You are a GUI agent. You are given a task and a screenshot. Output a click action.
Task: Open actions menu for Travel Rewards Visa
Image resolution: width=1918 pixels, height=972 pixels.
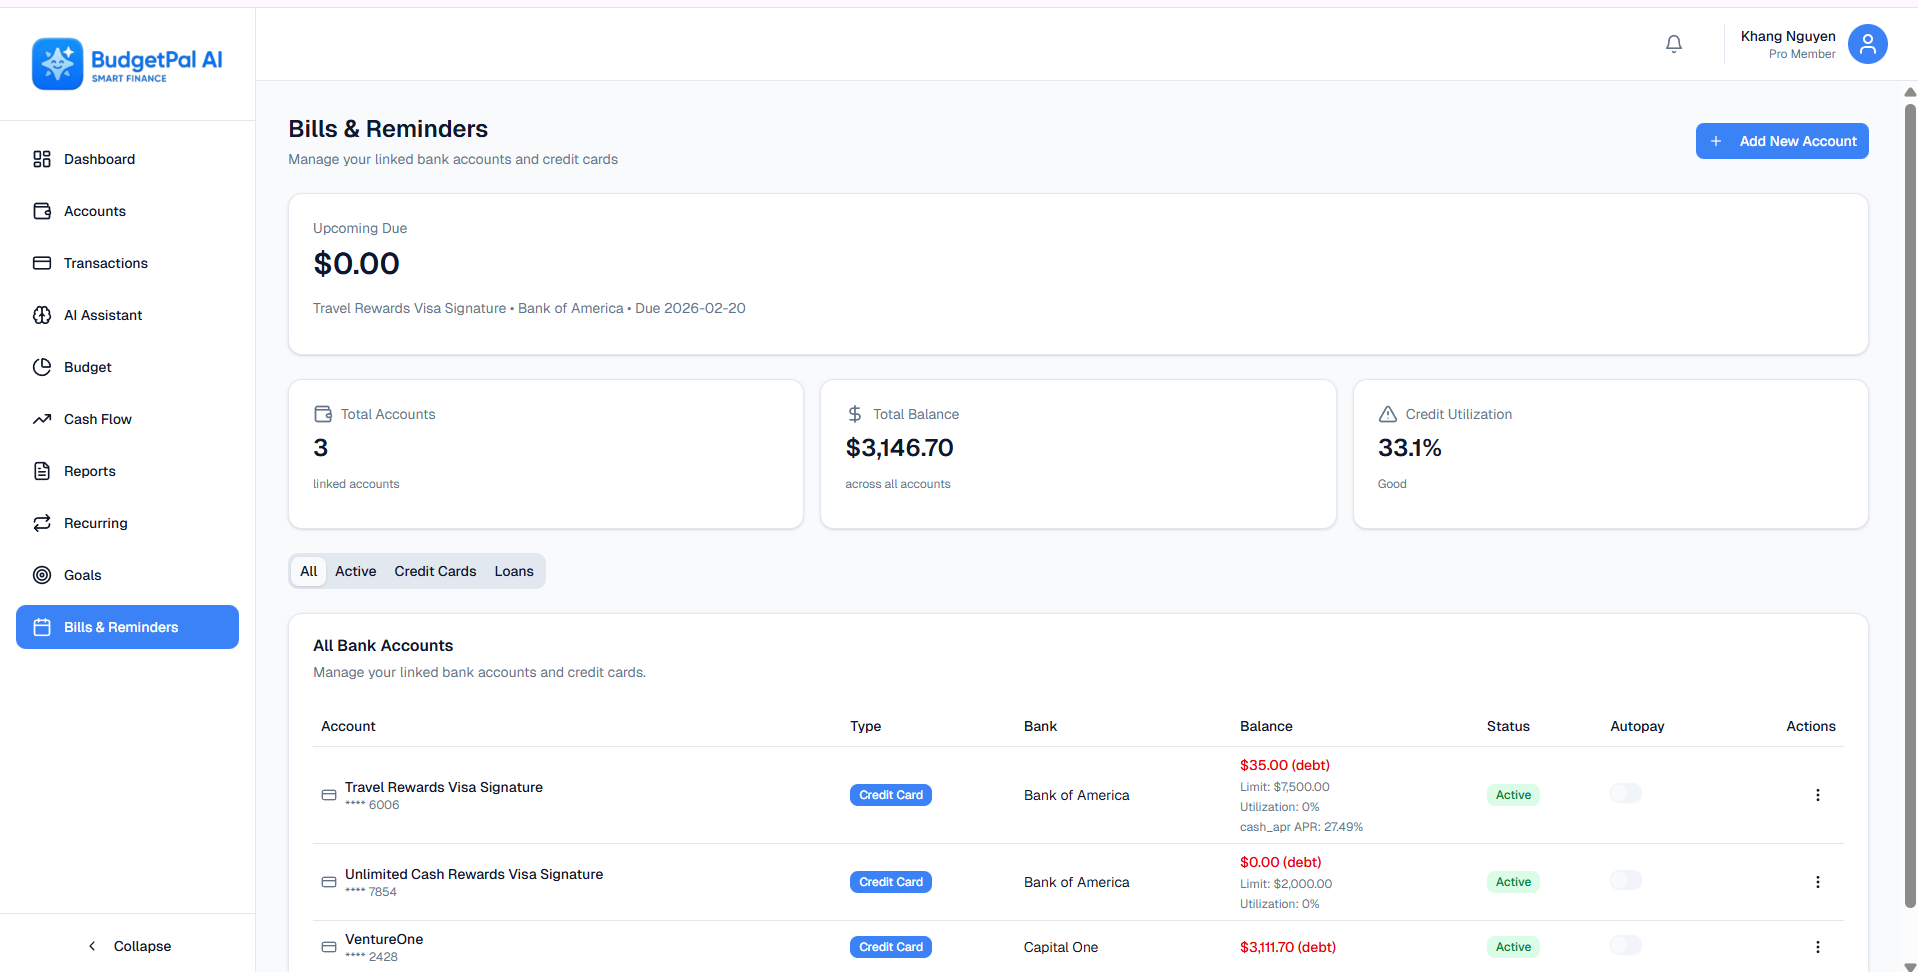point(1817,794)
